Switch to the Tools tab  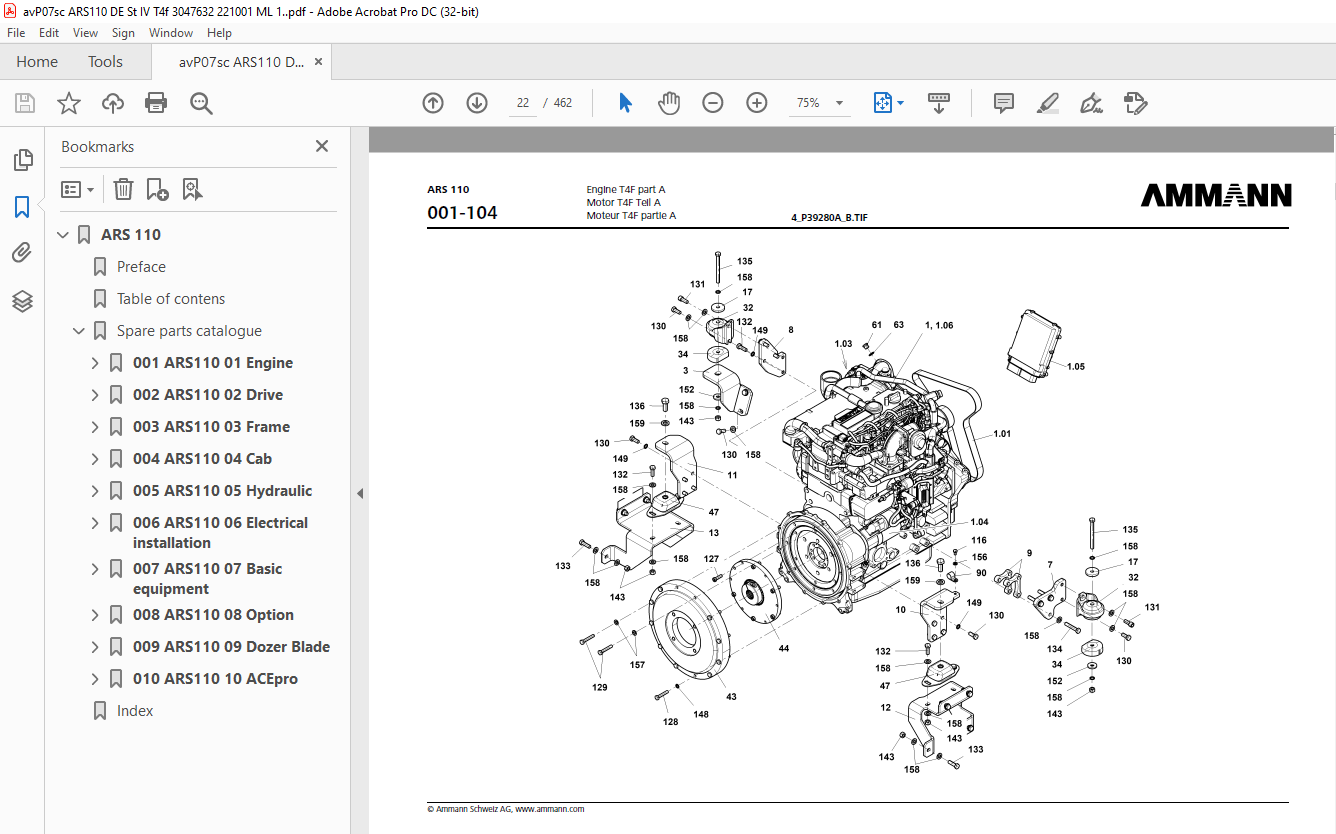click(x=105, y=62)
